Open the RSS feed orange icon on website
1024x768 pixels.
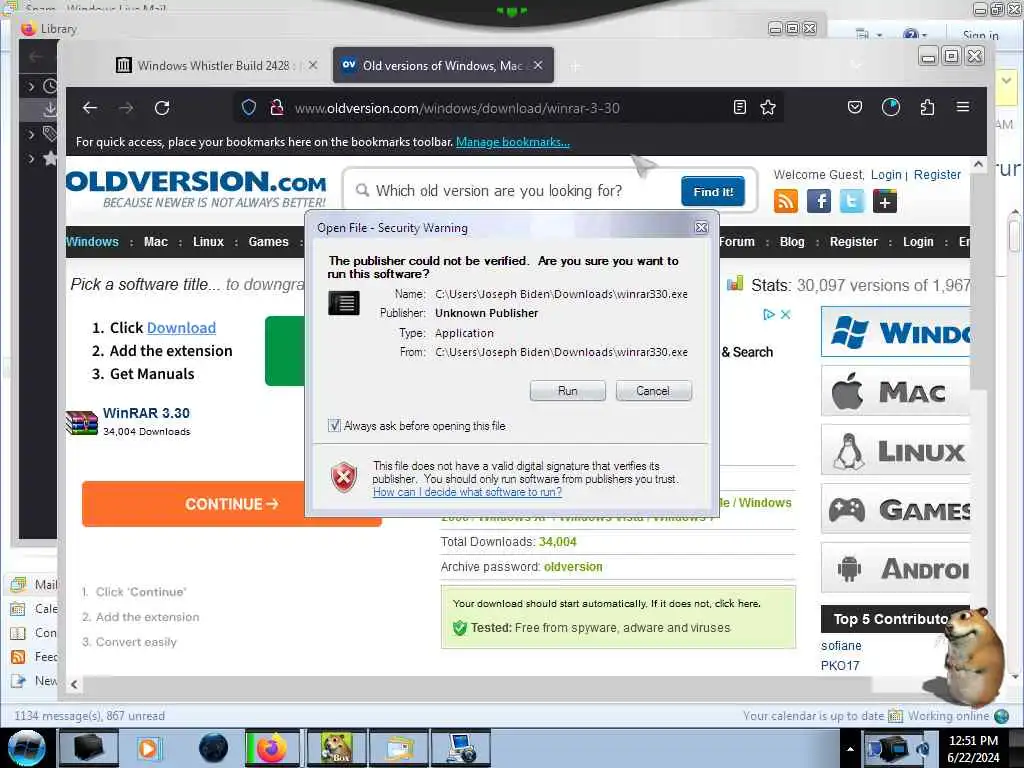pyautogui.click(x=786, y=201)
